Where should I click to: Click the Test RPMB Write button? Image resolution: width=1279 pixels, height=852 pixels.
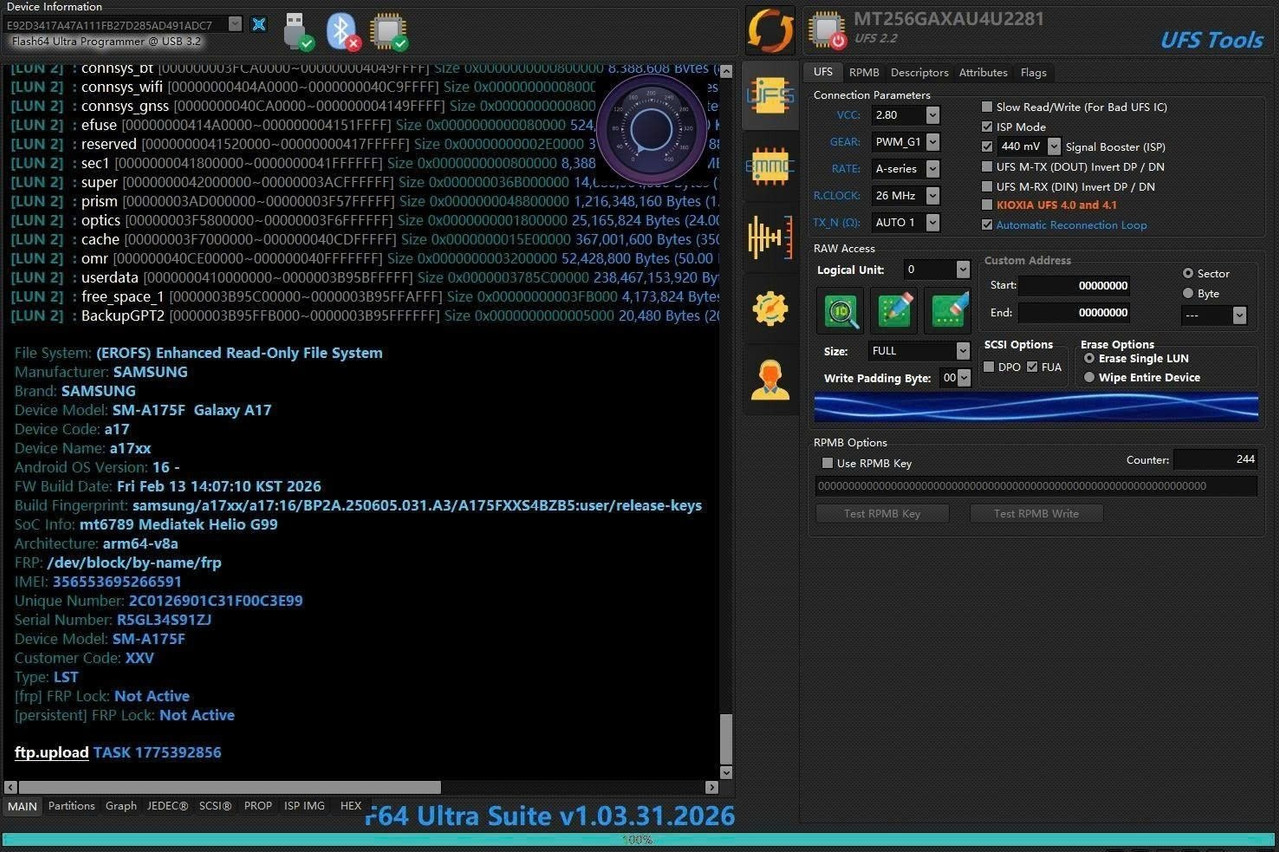[x=1036, y=513]
